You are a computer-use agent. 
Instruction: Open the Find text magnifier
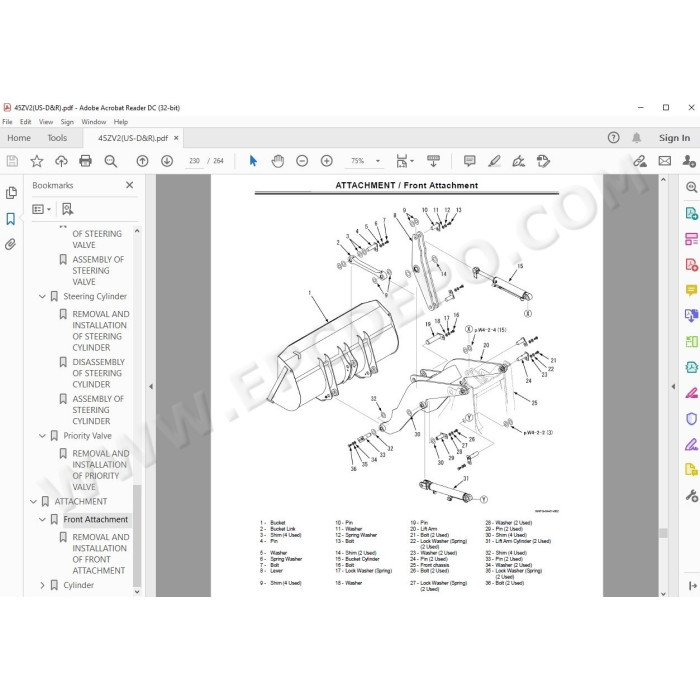(110, 161)
